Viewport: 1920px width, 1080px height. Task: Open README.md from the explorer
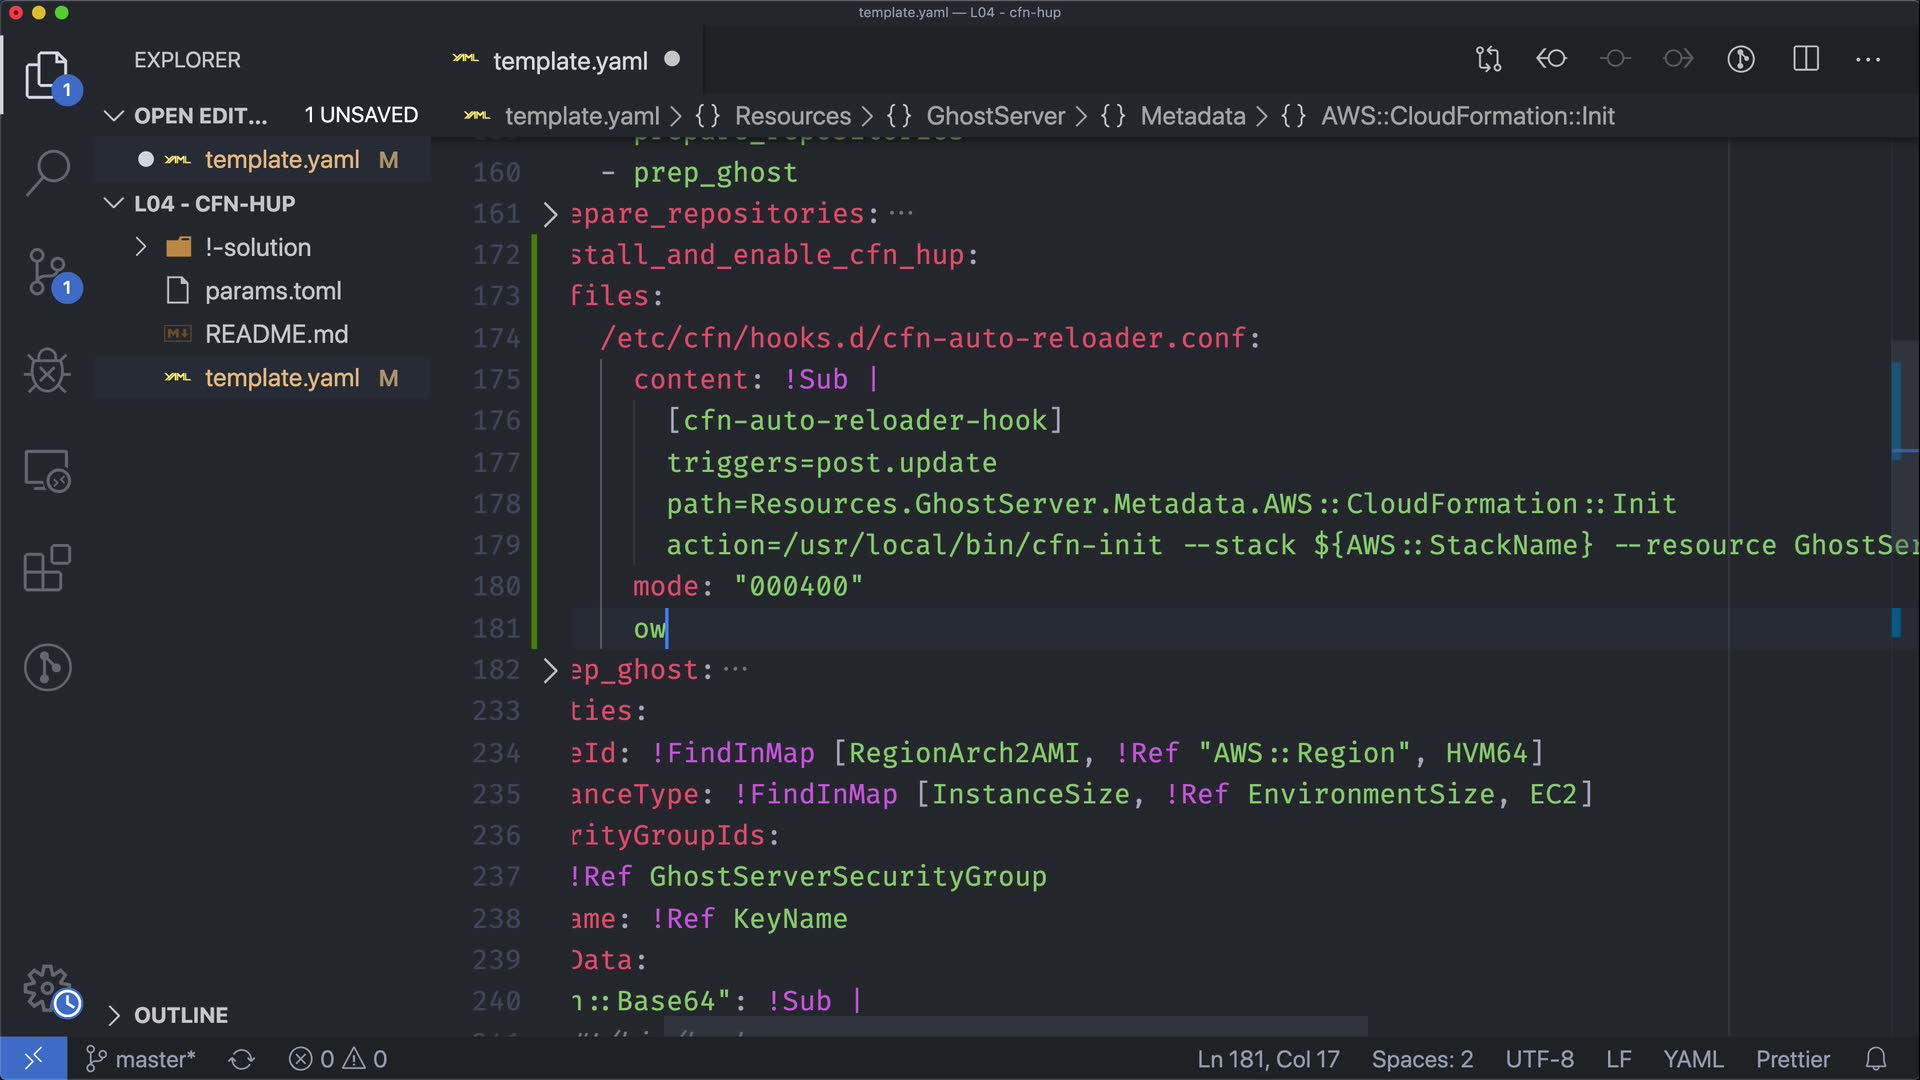pyautogui.click(x=276, y=334)
